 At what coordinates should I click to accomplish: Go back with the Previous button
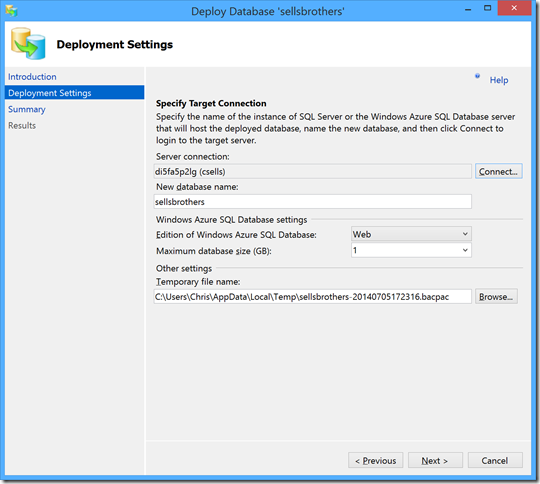click(375, 460)
